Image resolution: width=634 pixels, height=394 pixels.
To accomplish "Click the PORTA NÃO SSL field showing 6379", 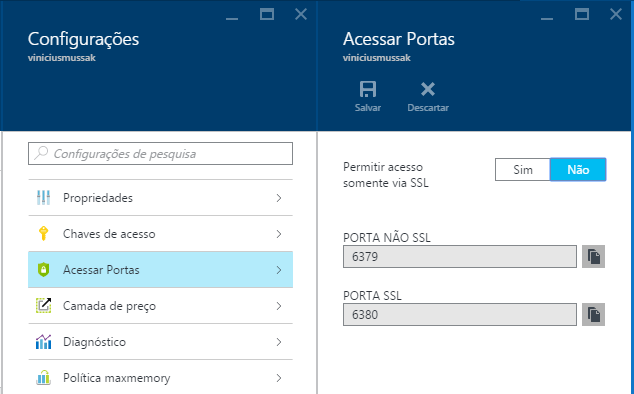I will 460,256.
